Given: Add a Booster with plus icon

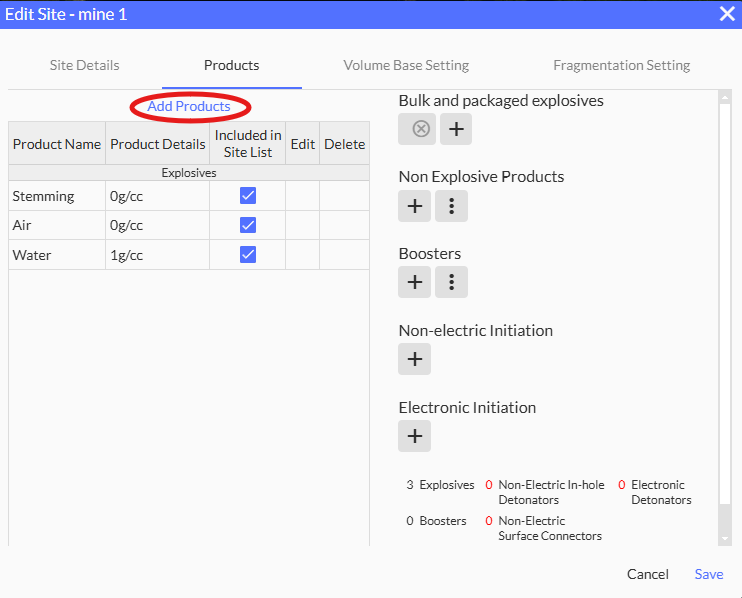Looking at the screenshot, I should 414,283.
